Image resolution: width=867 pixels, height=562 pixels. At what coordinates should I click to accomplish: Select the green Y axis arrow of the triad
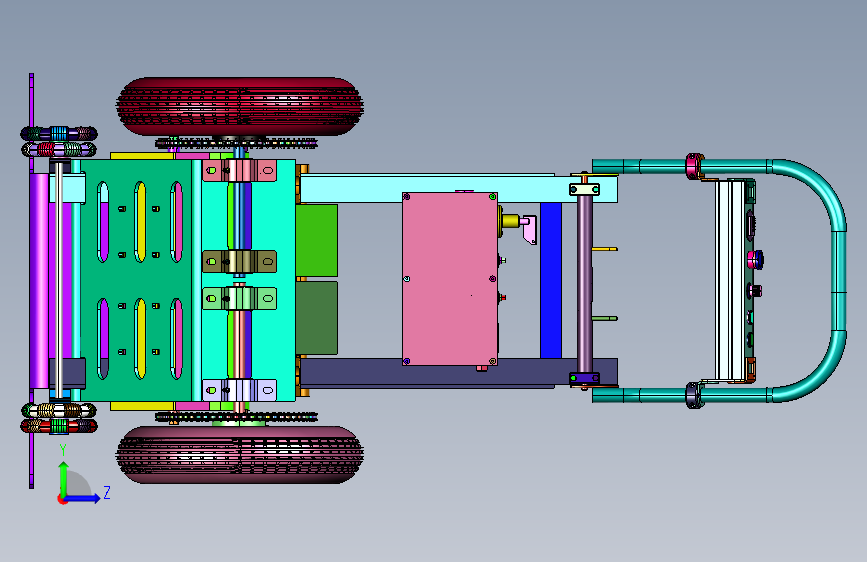pos(64,479)
